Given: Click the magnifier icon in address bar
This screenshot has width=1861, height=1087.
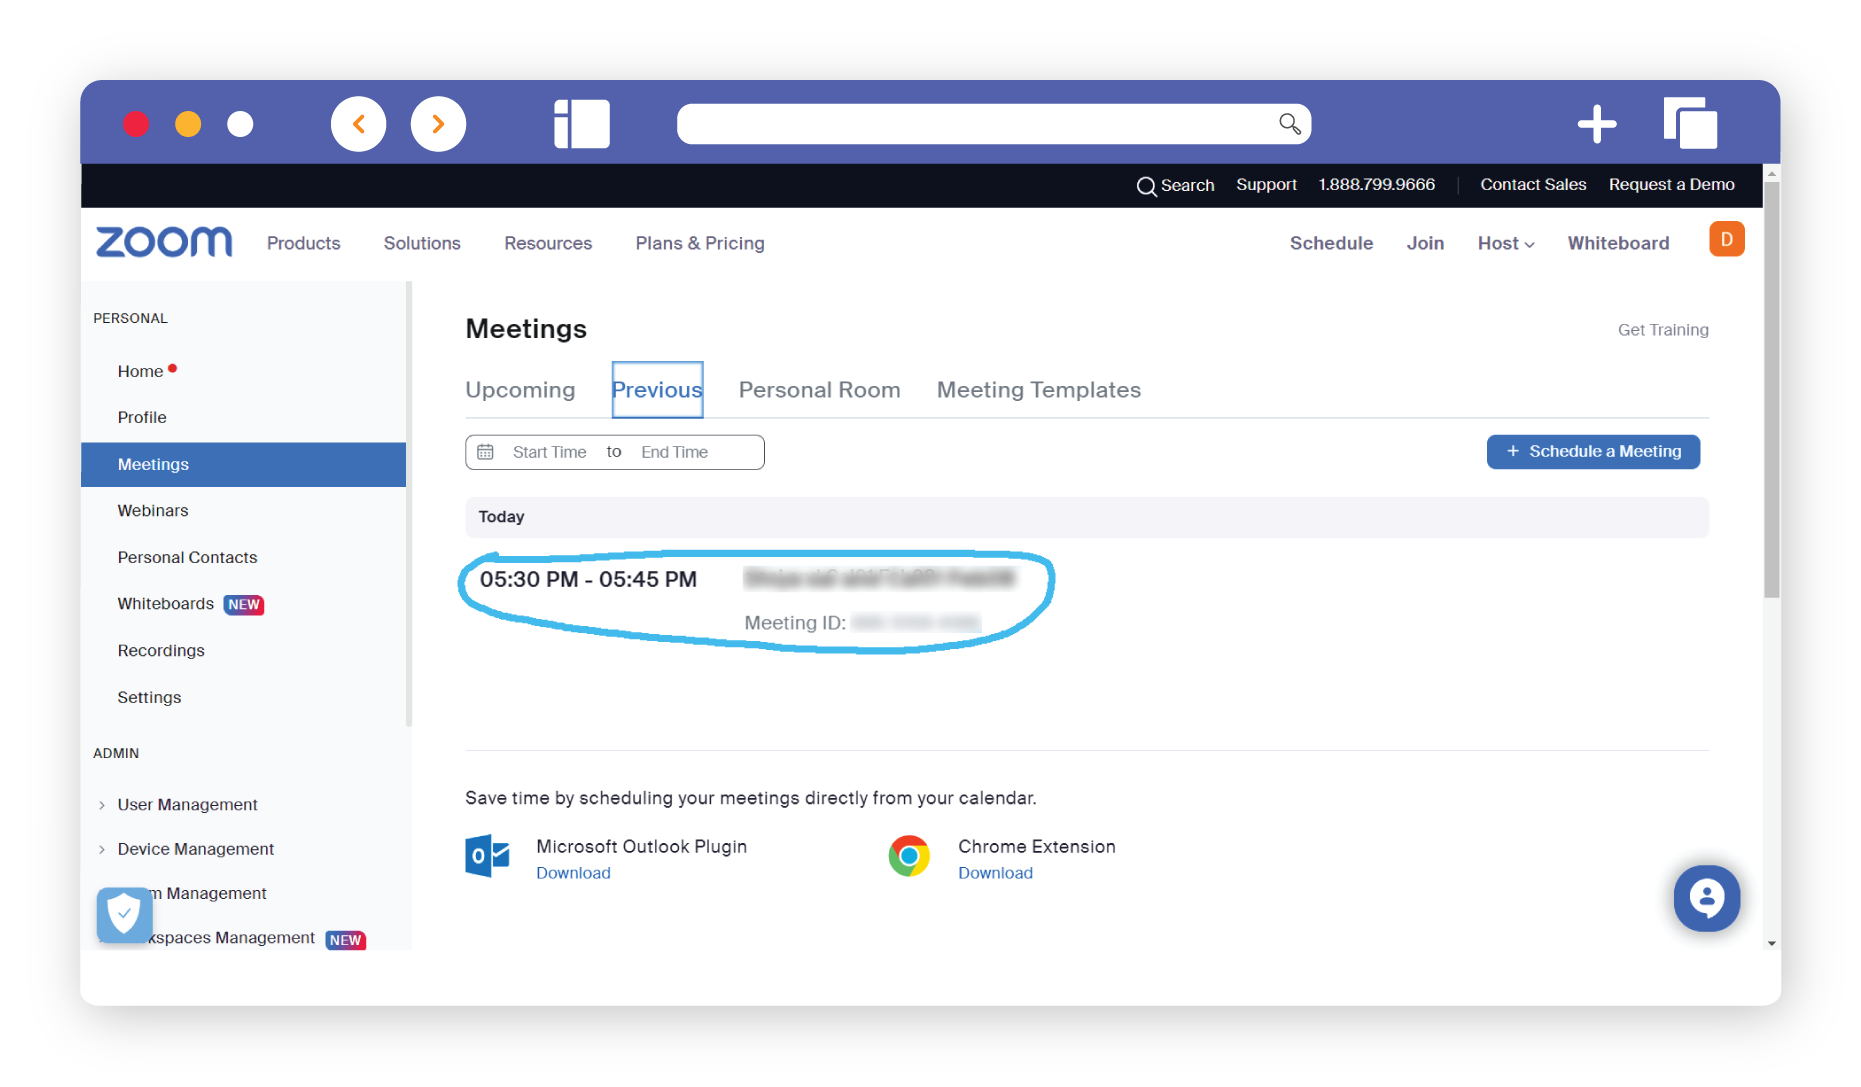Looking at the screenshot, I should (1289, 124).
